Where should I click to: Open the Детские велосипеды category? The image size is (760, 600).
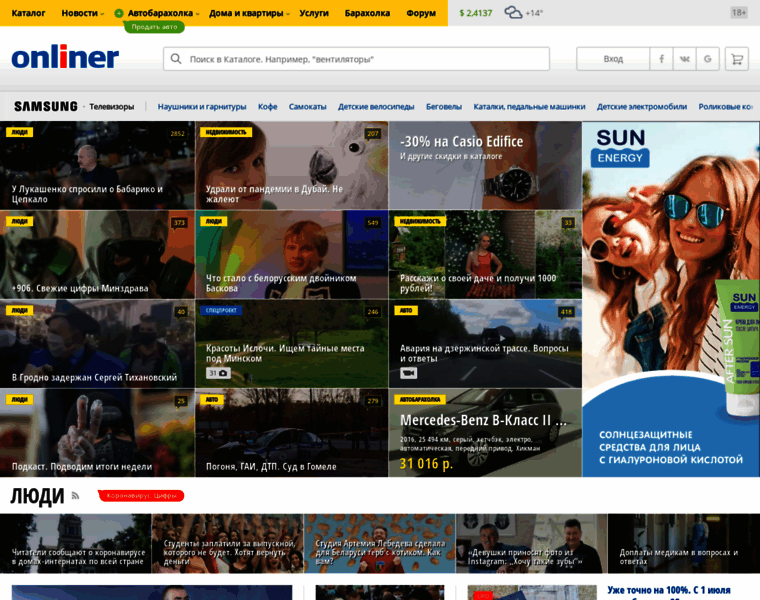click(376, 107)
